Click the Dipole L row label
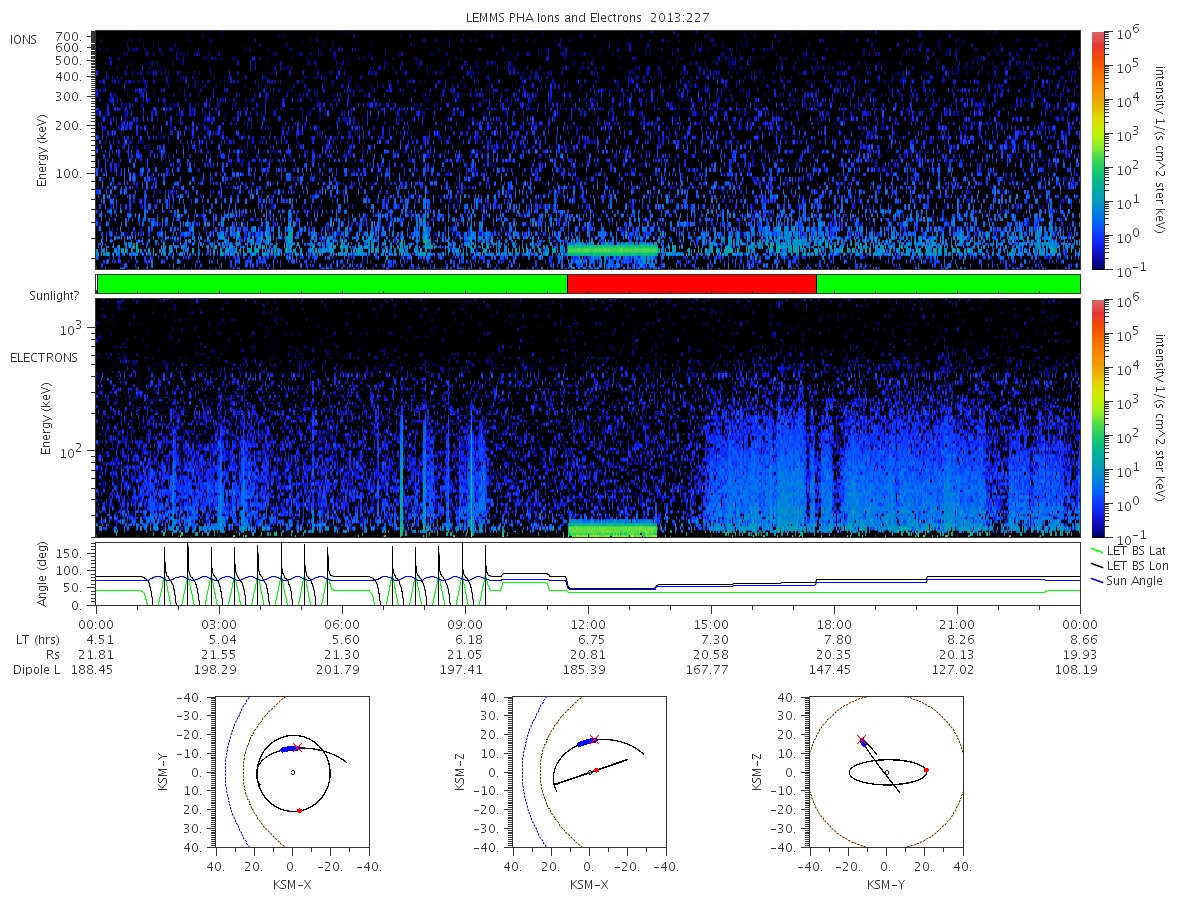Viewport: 1200px width, 900px height. point(36,670)
